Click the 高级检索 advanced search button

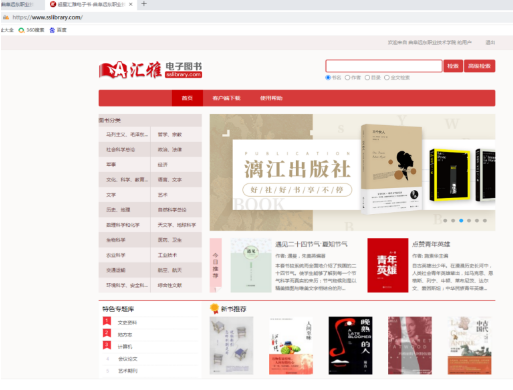pos(479,66)
